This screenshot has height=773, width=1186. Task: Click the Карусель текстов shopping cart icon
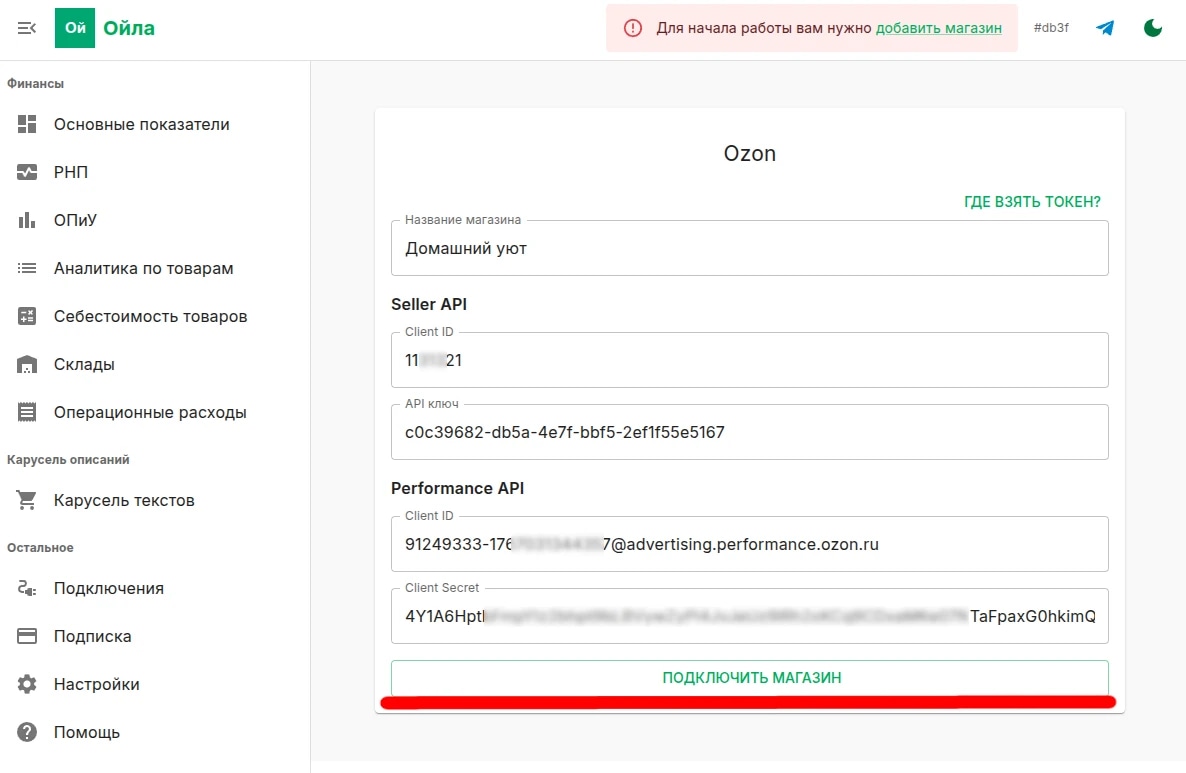click(x=27, y=500)
